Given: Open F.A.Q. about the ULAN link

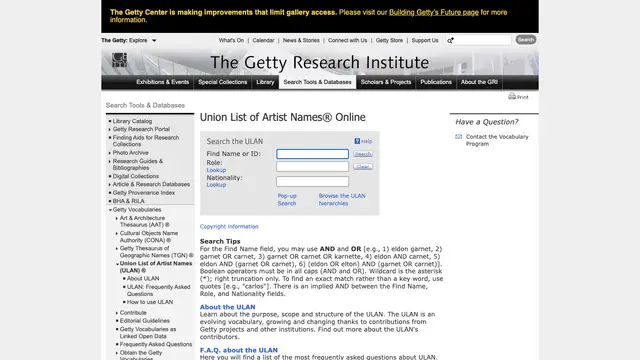Looking at the screenshot, I should tap(239, 350).
